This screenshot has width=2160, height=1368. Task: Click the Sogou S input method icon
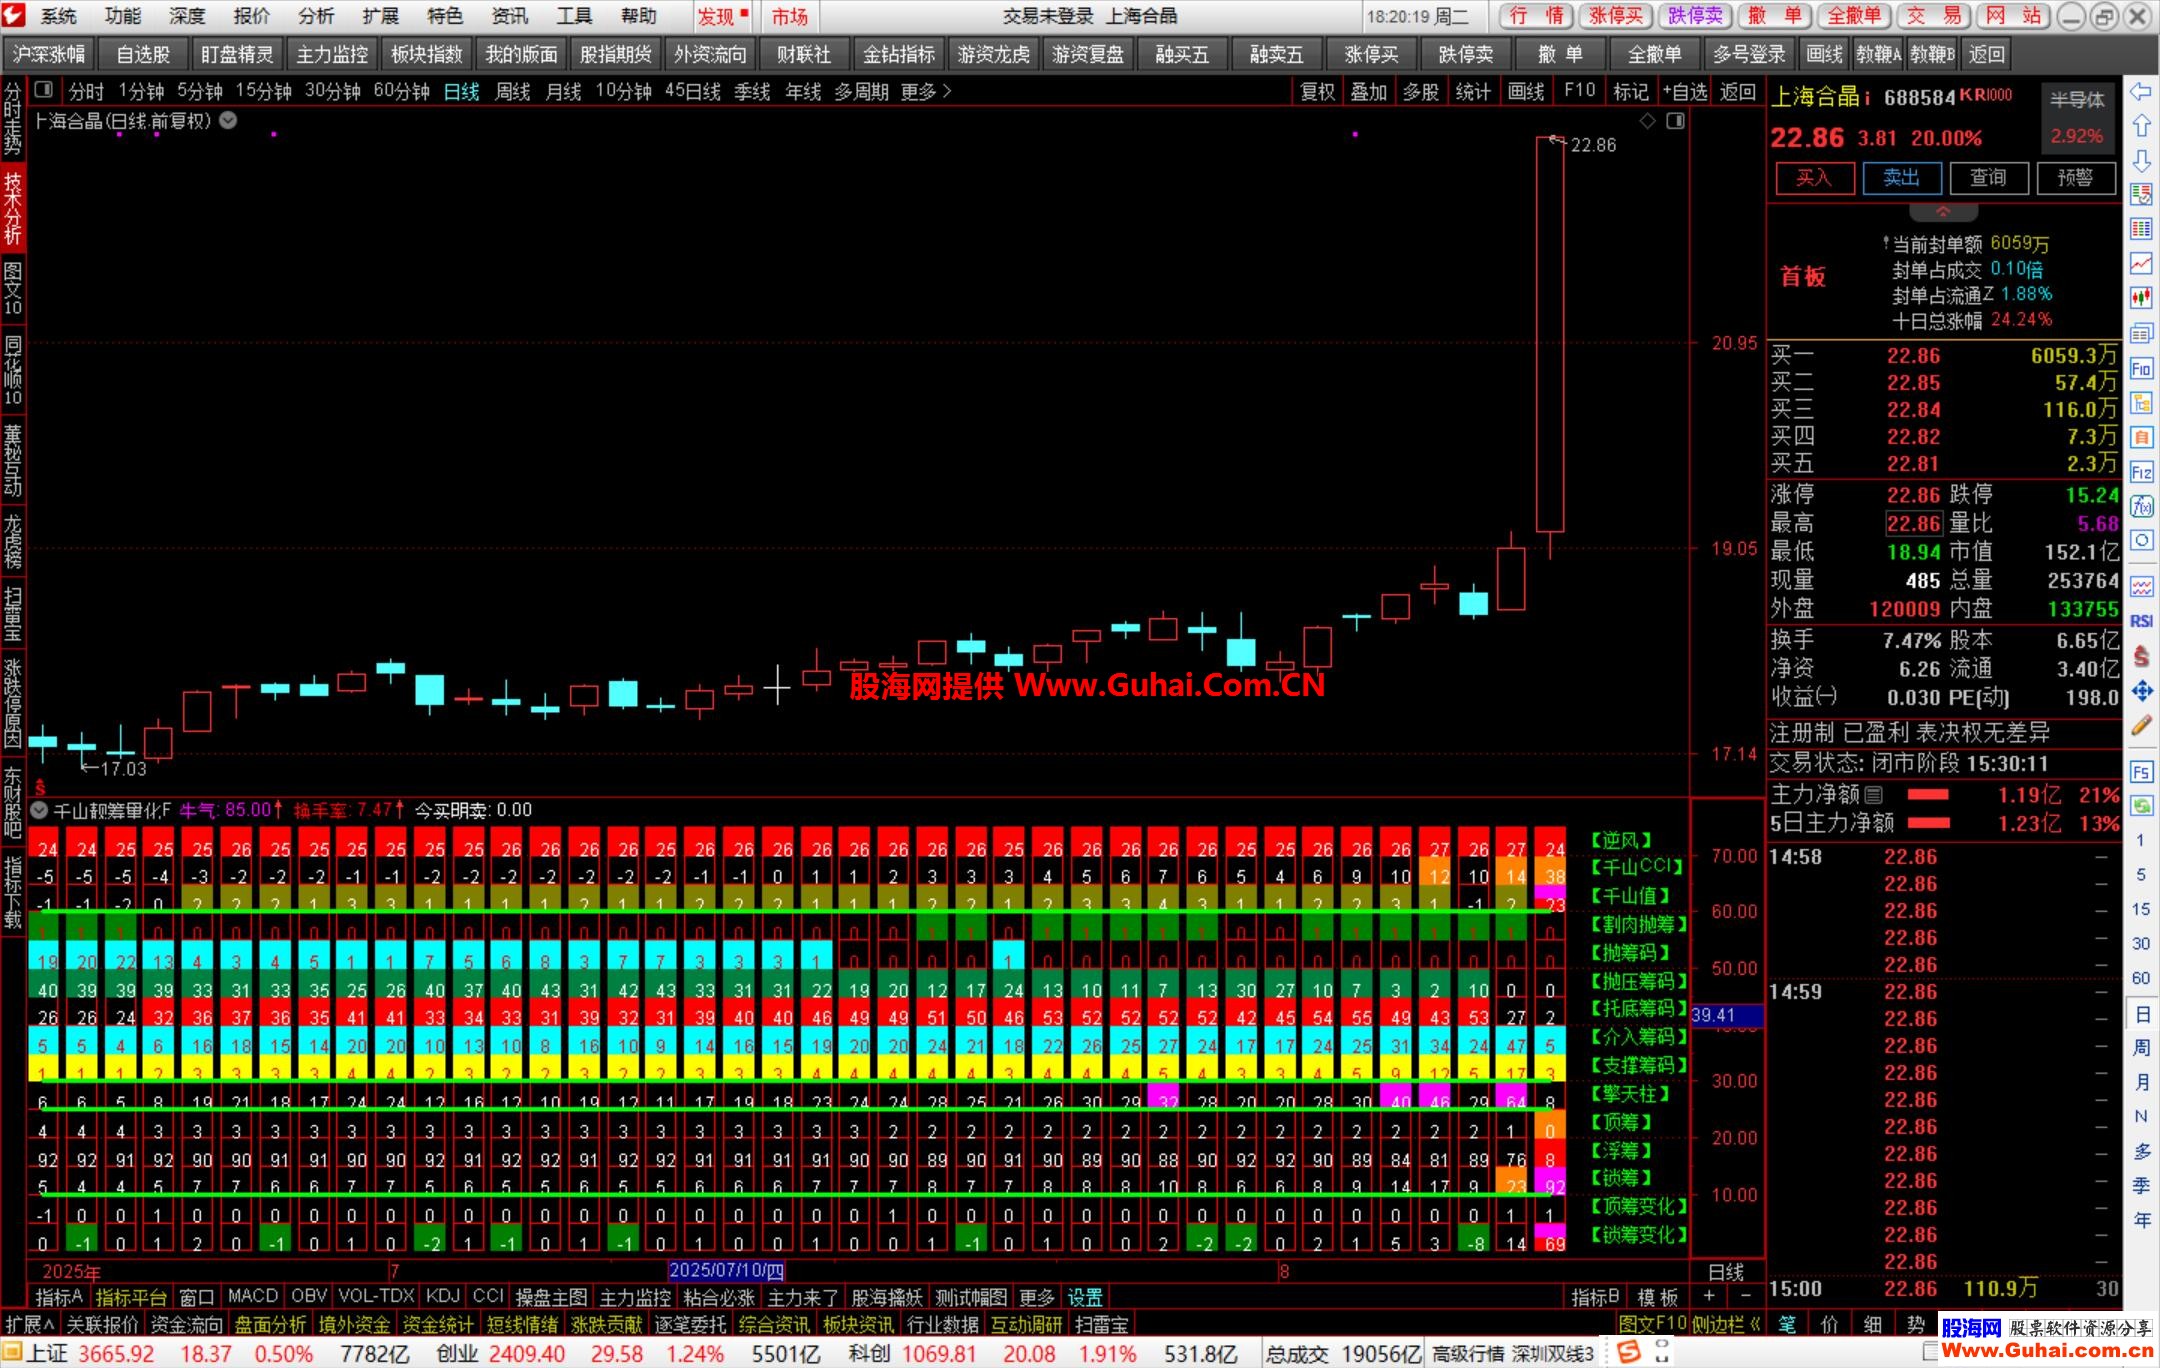point(1629,1352)
